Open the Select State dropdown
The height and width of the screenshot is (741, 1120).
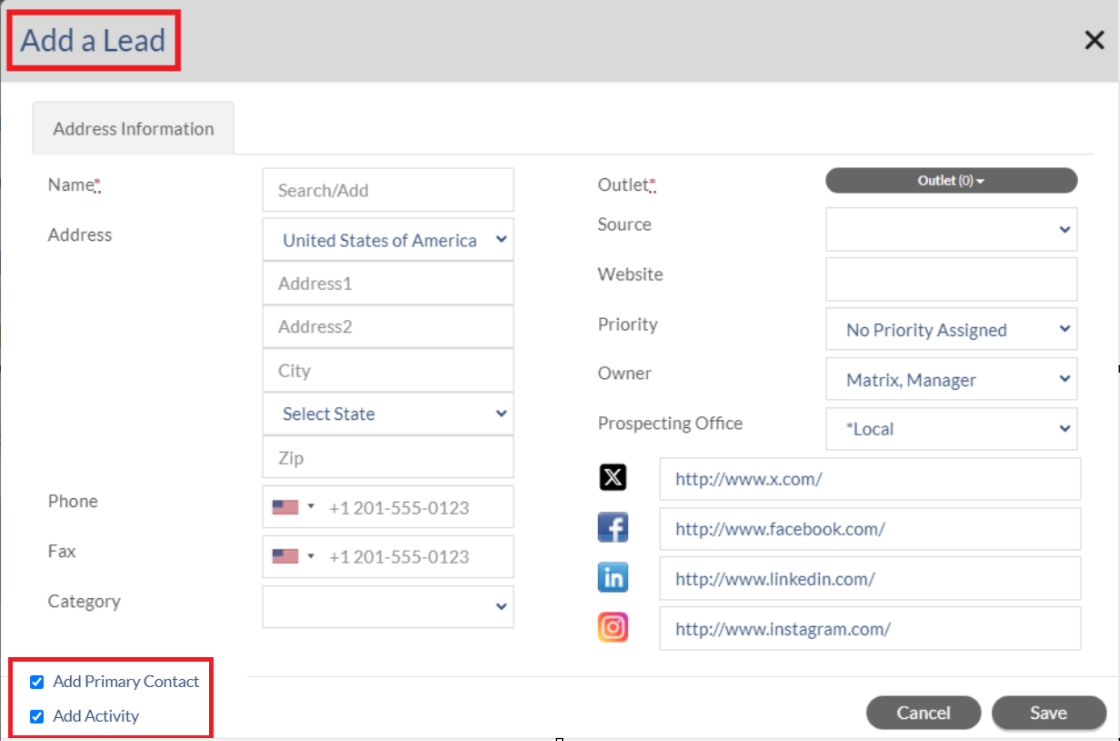tap(388, 414)
